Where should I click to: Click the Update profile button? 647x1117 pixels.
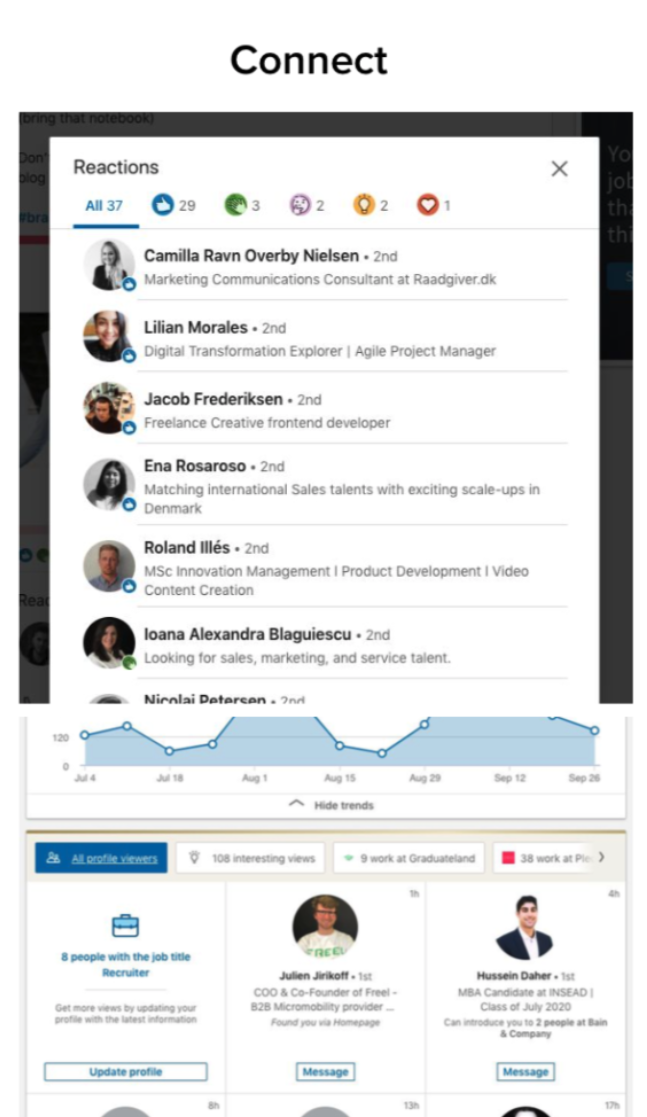(125, 1071)
